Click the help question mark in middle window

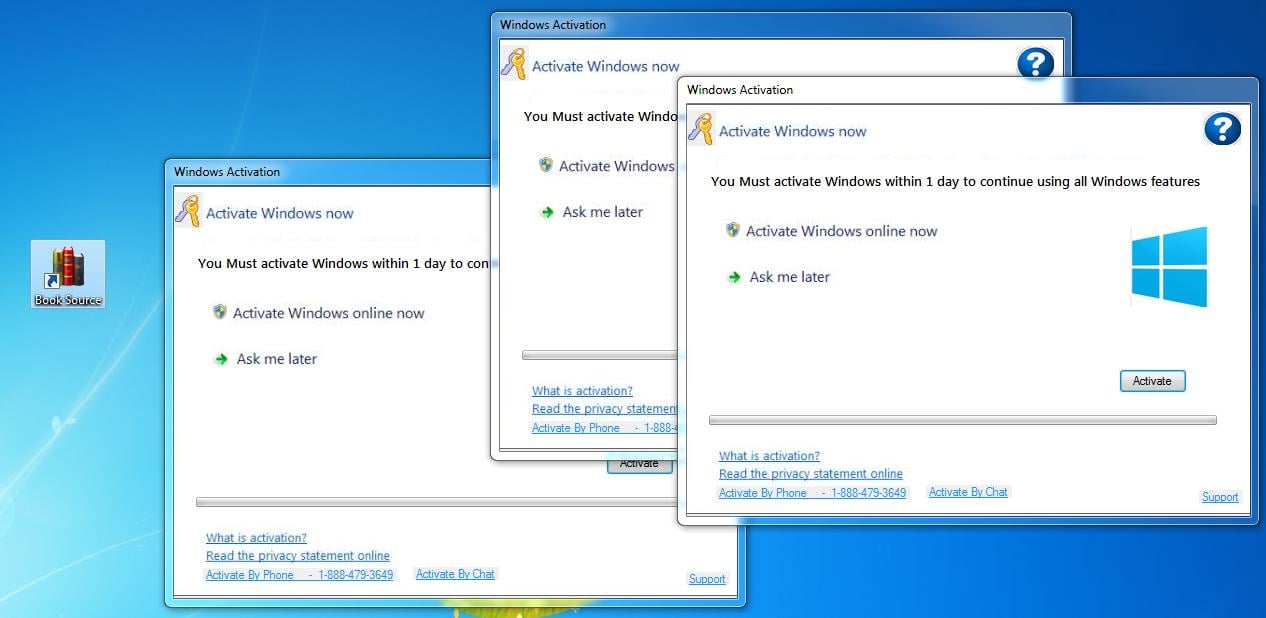point(1036,65)
